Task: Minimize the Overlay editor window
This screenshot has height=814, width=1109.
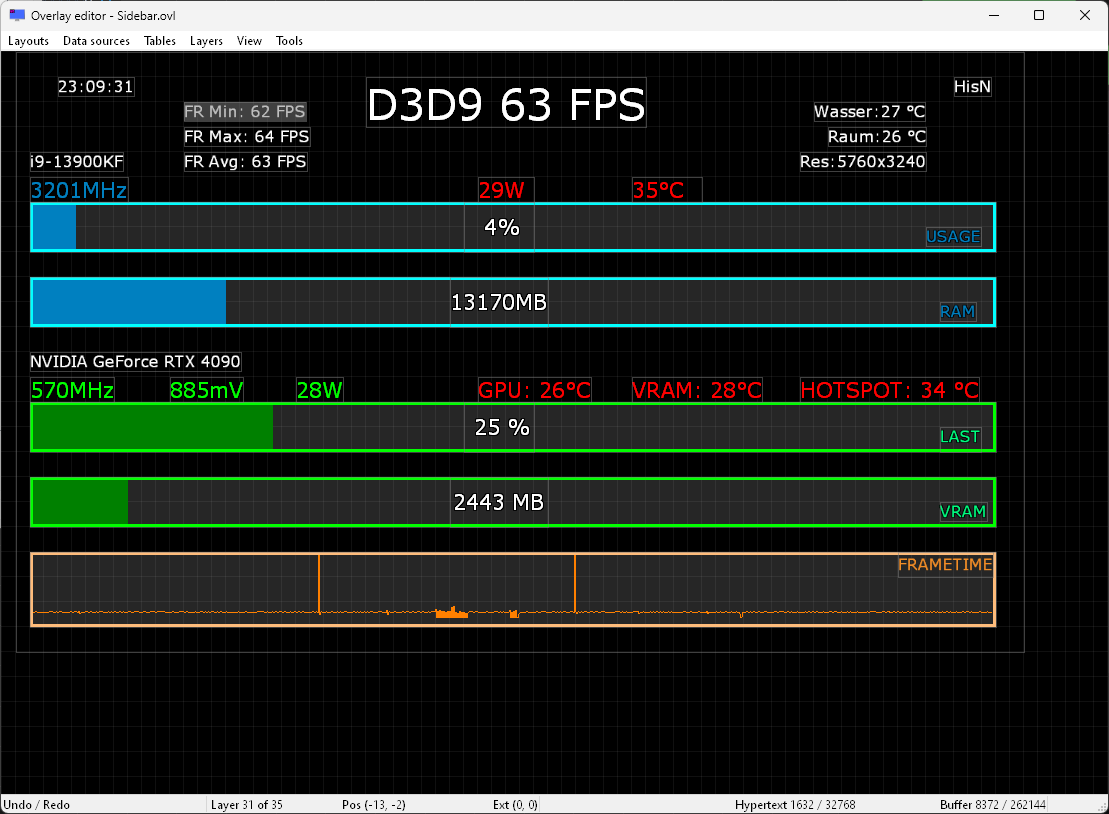Action: click(x=994, y=15)
